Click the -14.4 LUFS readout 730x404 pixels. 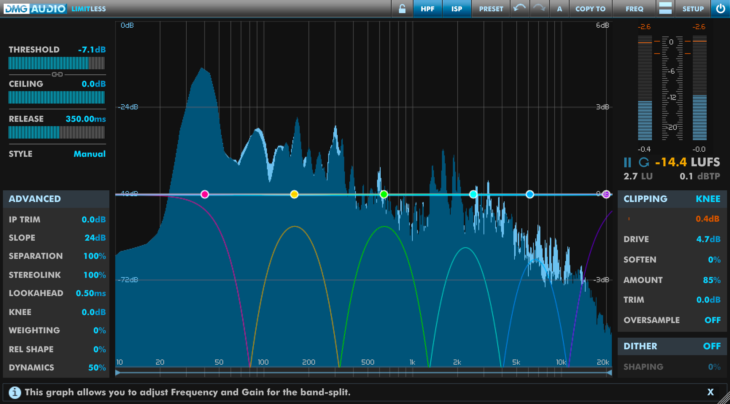coord(687,162)
